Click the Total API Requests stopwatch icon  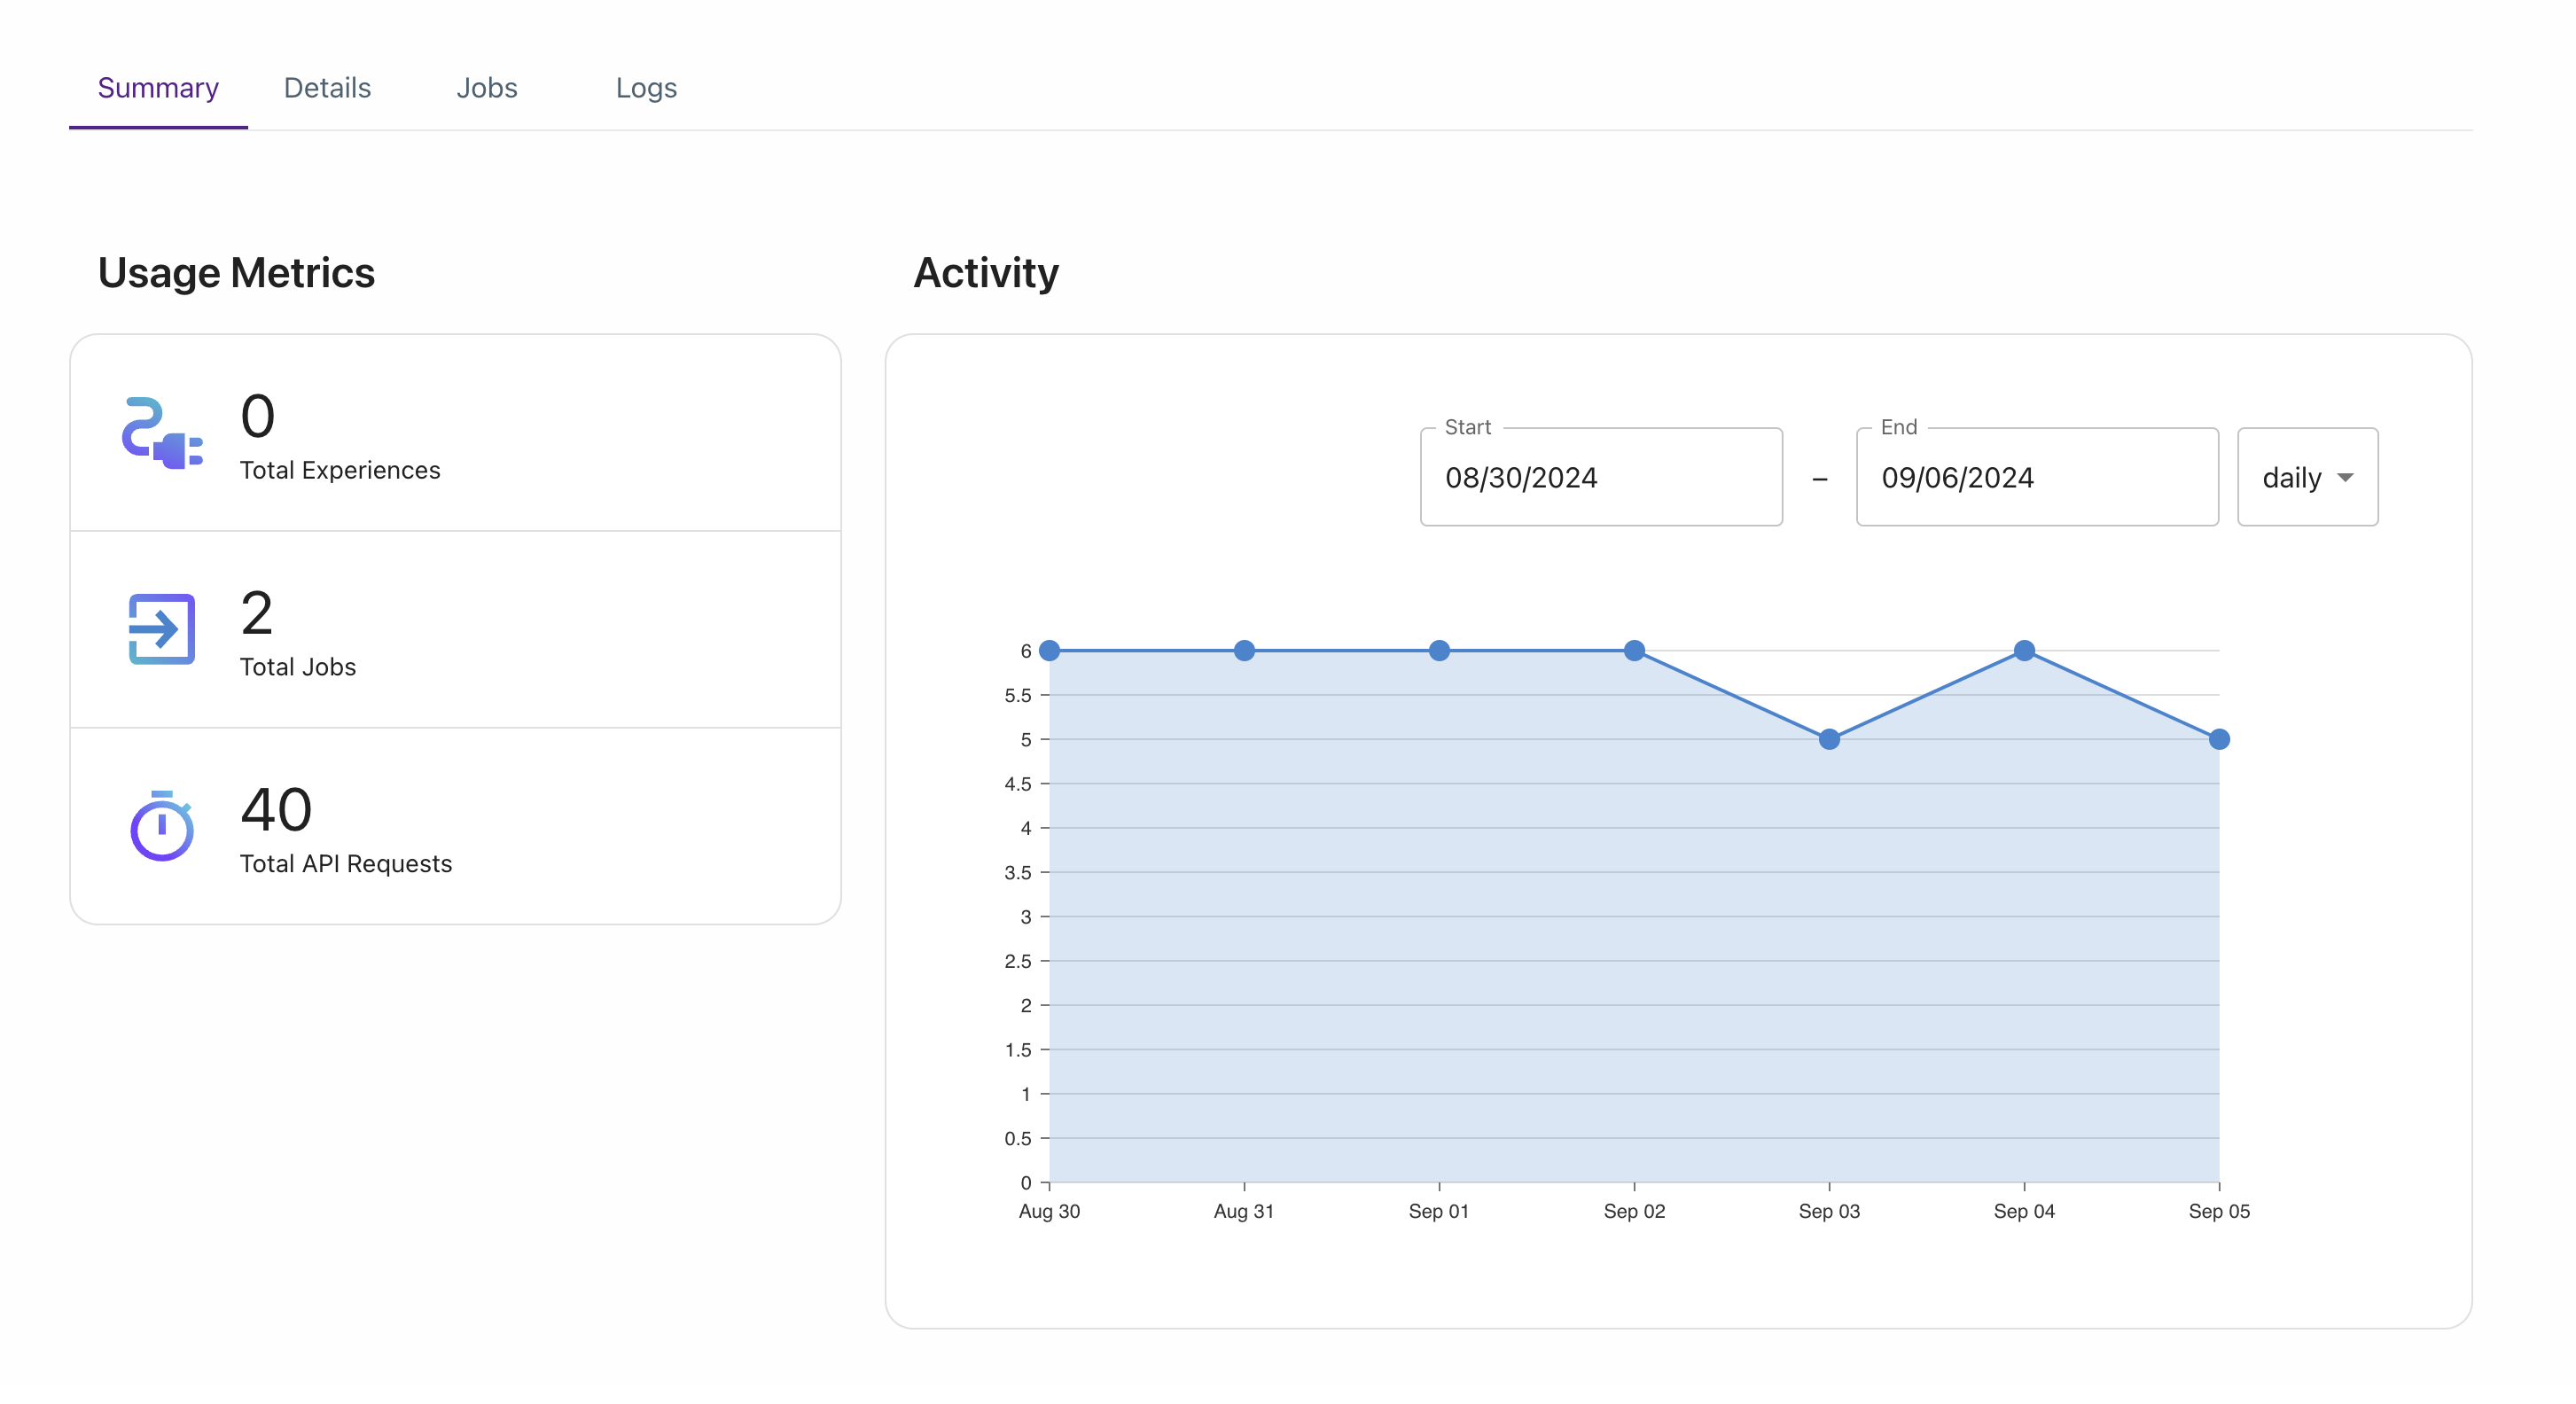coord(162,826)
